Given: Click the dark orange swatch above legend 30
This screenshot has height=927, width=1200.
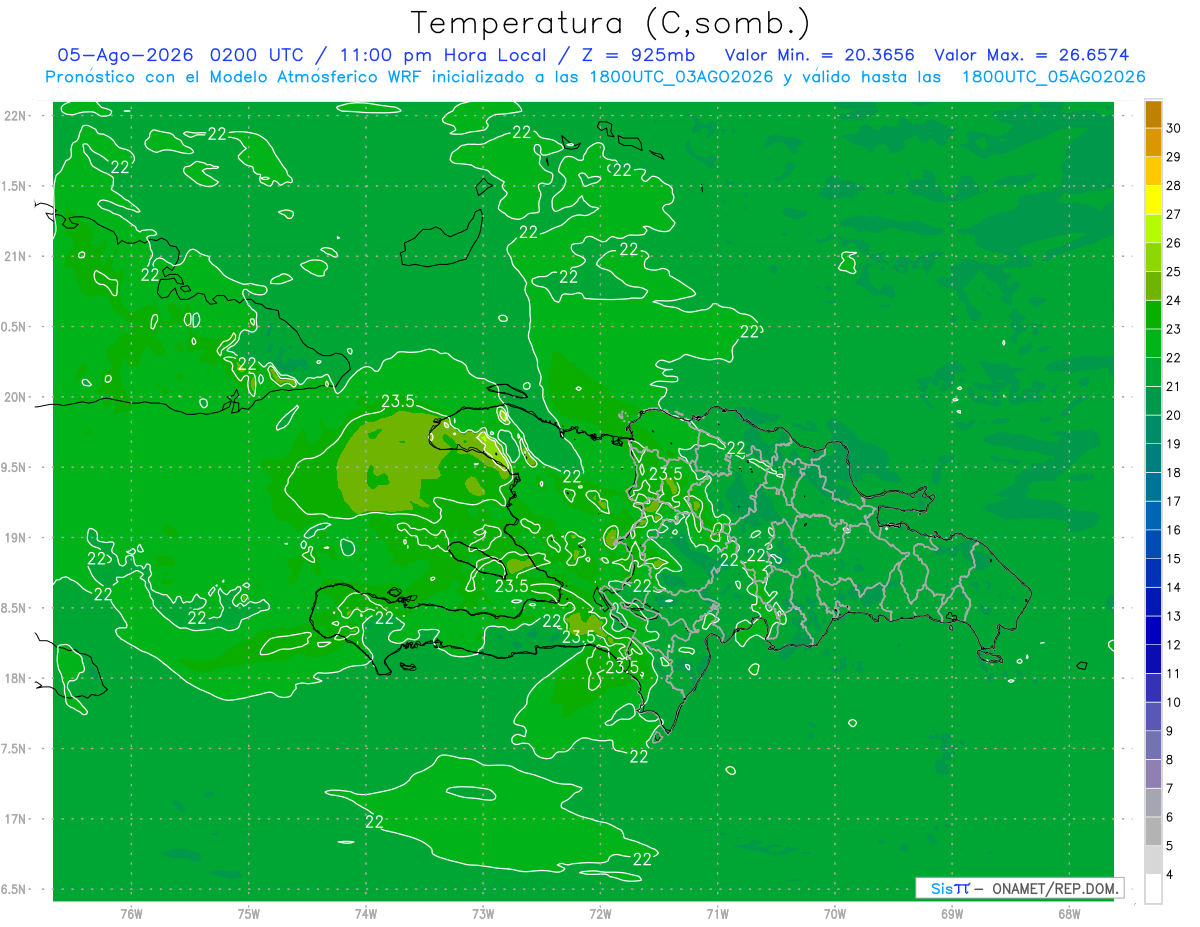Looking at the screenshot, I should click(x=1153, y=114).
